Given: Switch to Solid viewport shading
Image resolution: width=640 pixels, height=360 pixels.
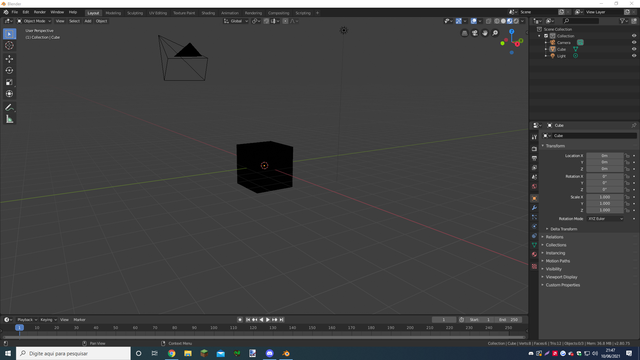Looking at the screenshot, I should (x=503, y=21).
